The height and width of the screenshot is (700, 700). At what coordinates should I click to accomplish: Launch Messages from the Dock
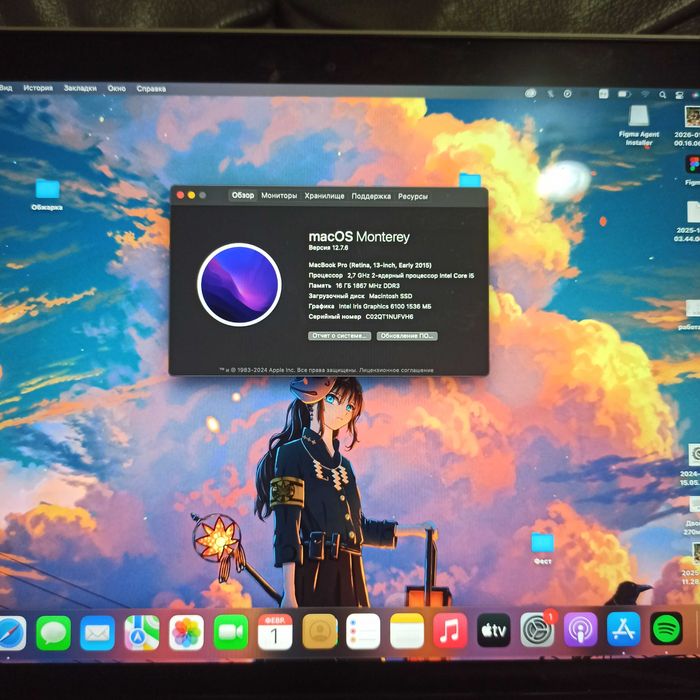[53, 633]
